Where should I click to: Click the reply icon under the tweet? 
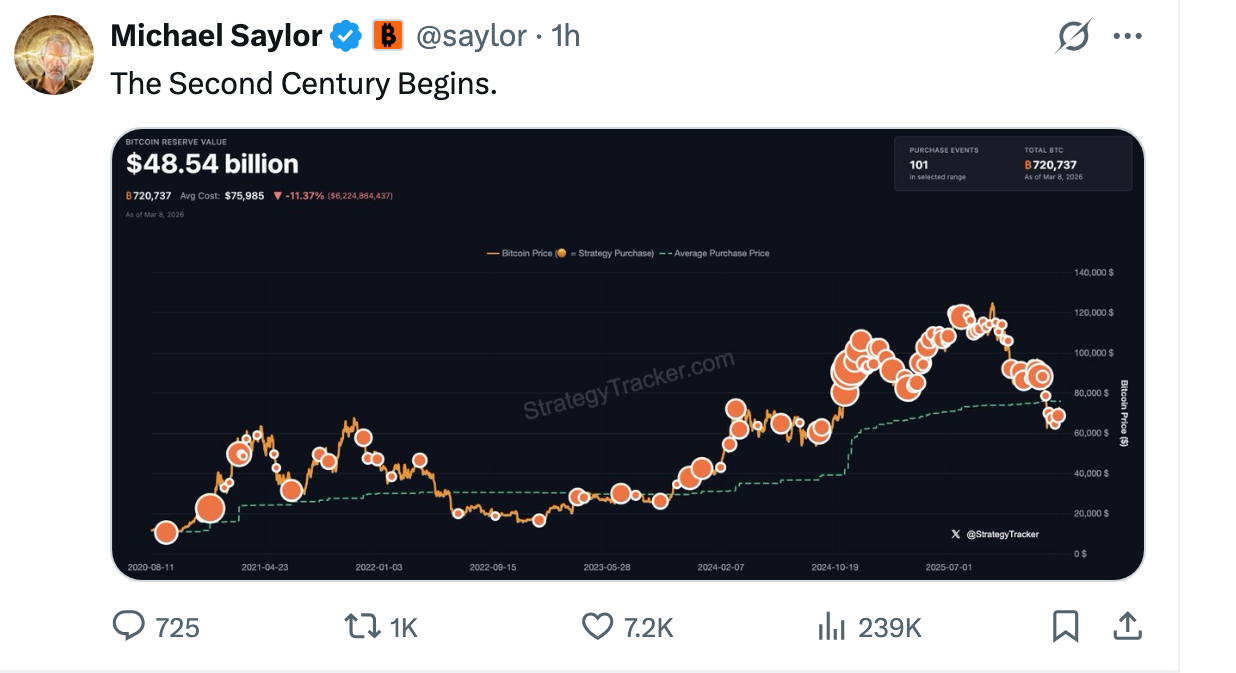(x=131, y=626)
